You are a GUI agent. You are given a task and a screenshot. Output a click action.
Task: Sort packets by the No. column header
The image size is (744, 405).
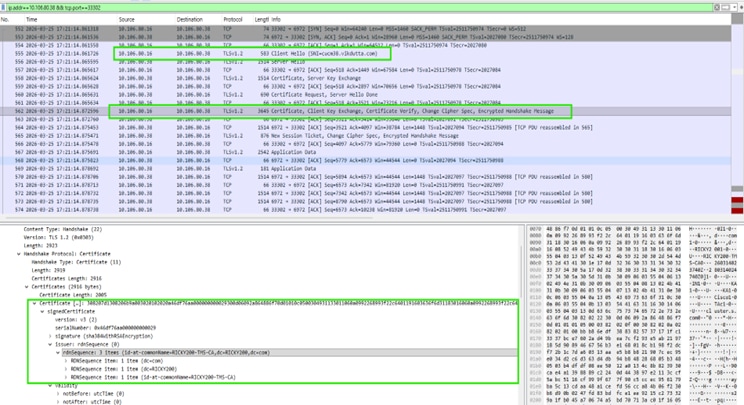[x=5, y=19]
